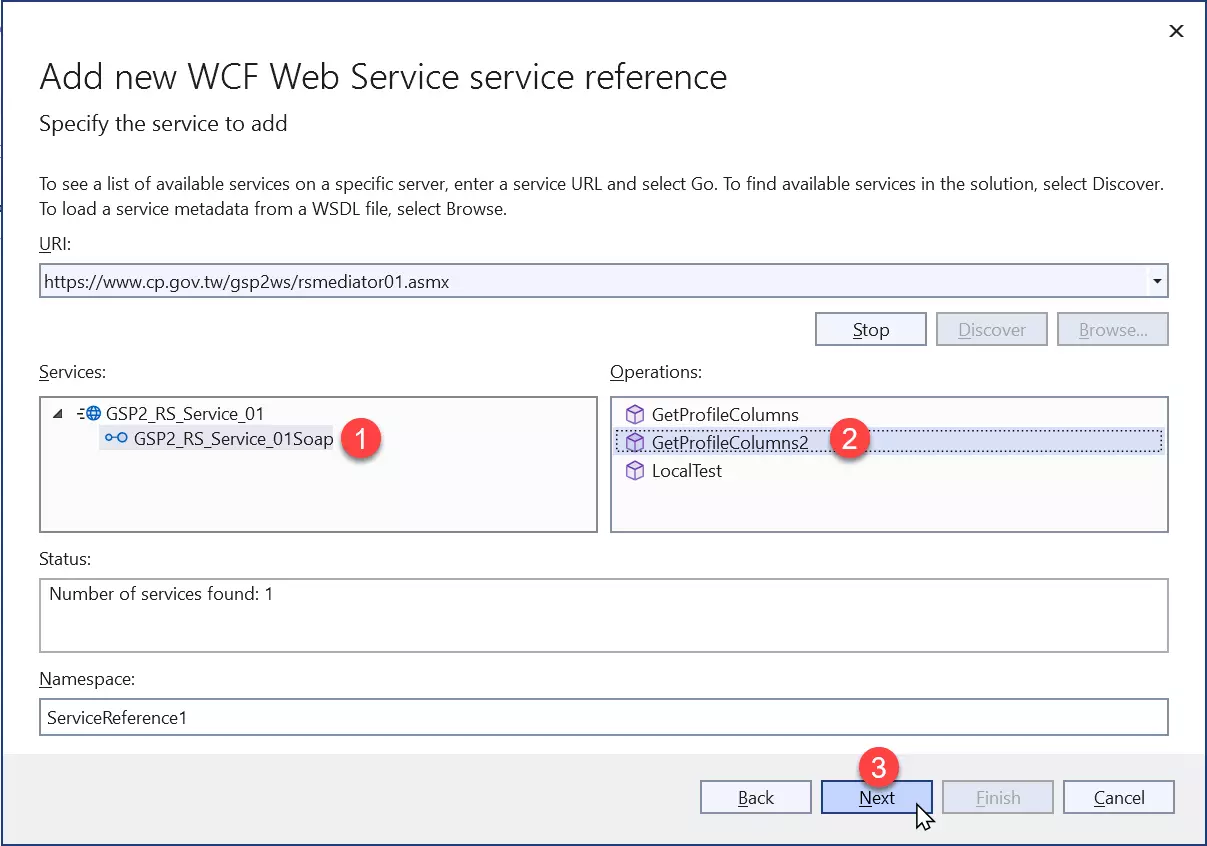Viewport: 1207px width, 846px height.
Task: Select the GSP2_RS_Service_01 service
Action: pos(184,413)
